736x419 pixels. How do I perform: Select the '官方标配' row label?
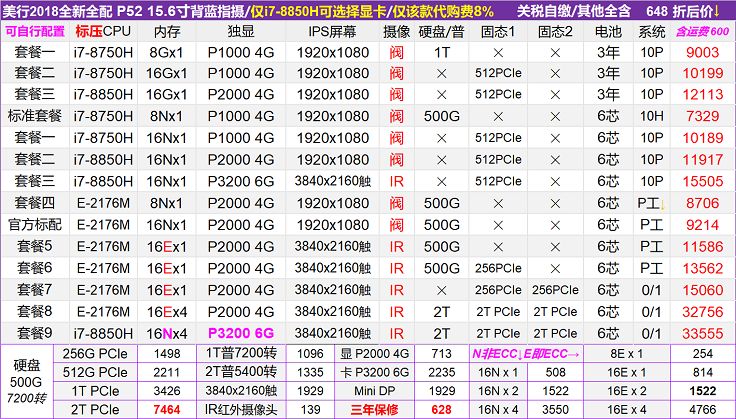35,225
